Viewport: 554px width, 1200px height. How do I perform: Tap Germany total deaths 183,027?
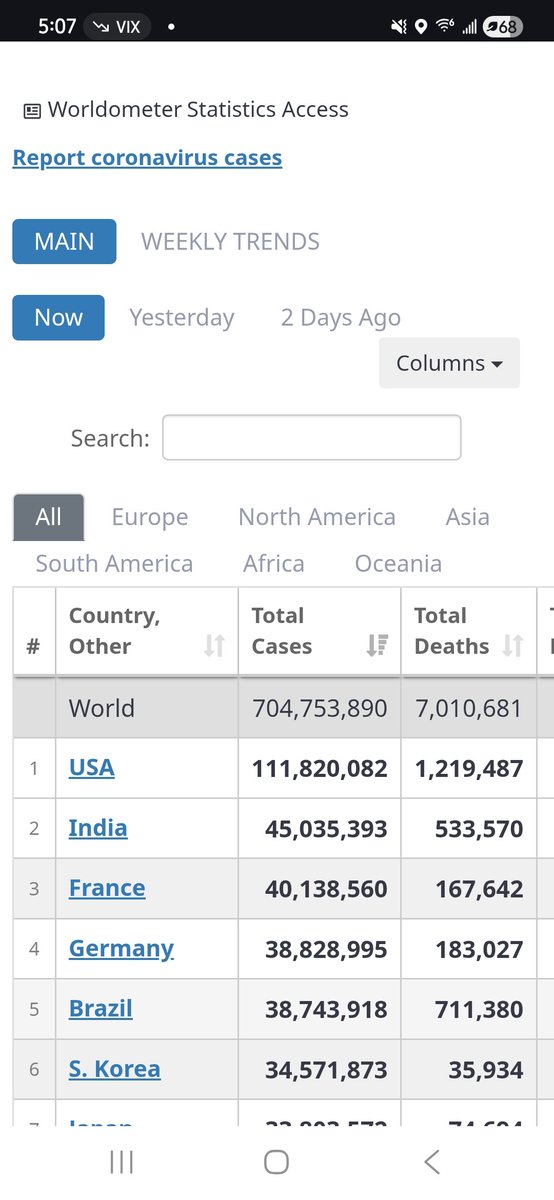pyautogui.click(x=479, y=949)
